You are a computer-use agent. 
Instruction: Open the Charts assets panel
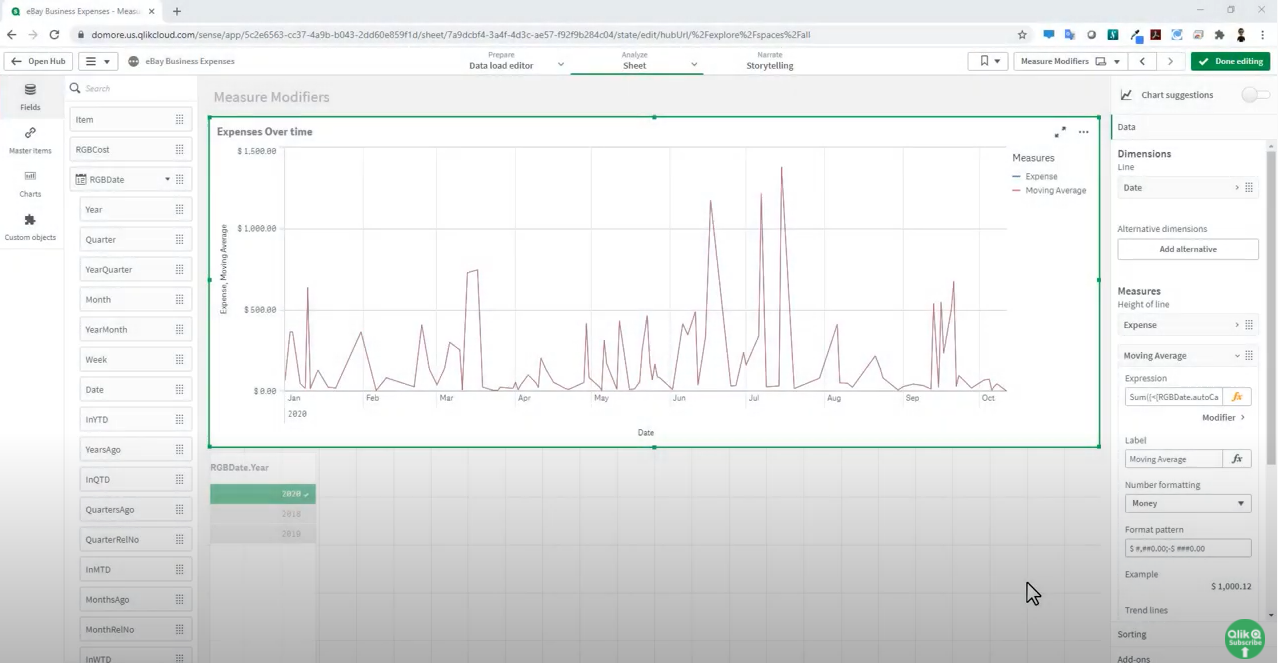[x=30, y=182]
